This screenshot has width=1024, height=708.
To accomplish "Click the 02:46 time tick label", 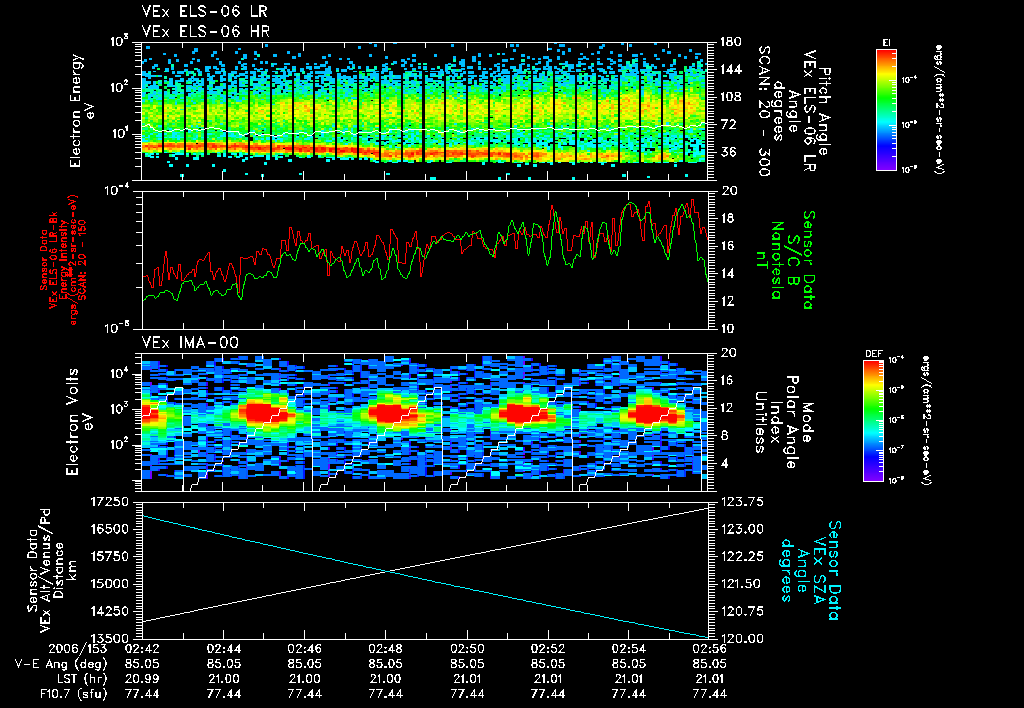I will (304, 649).
